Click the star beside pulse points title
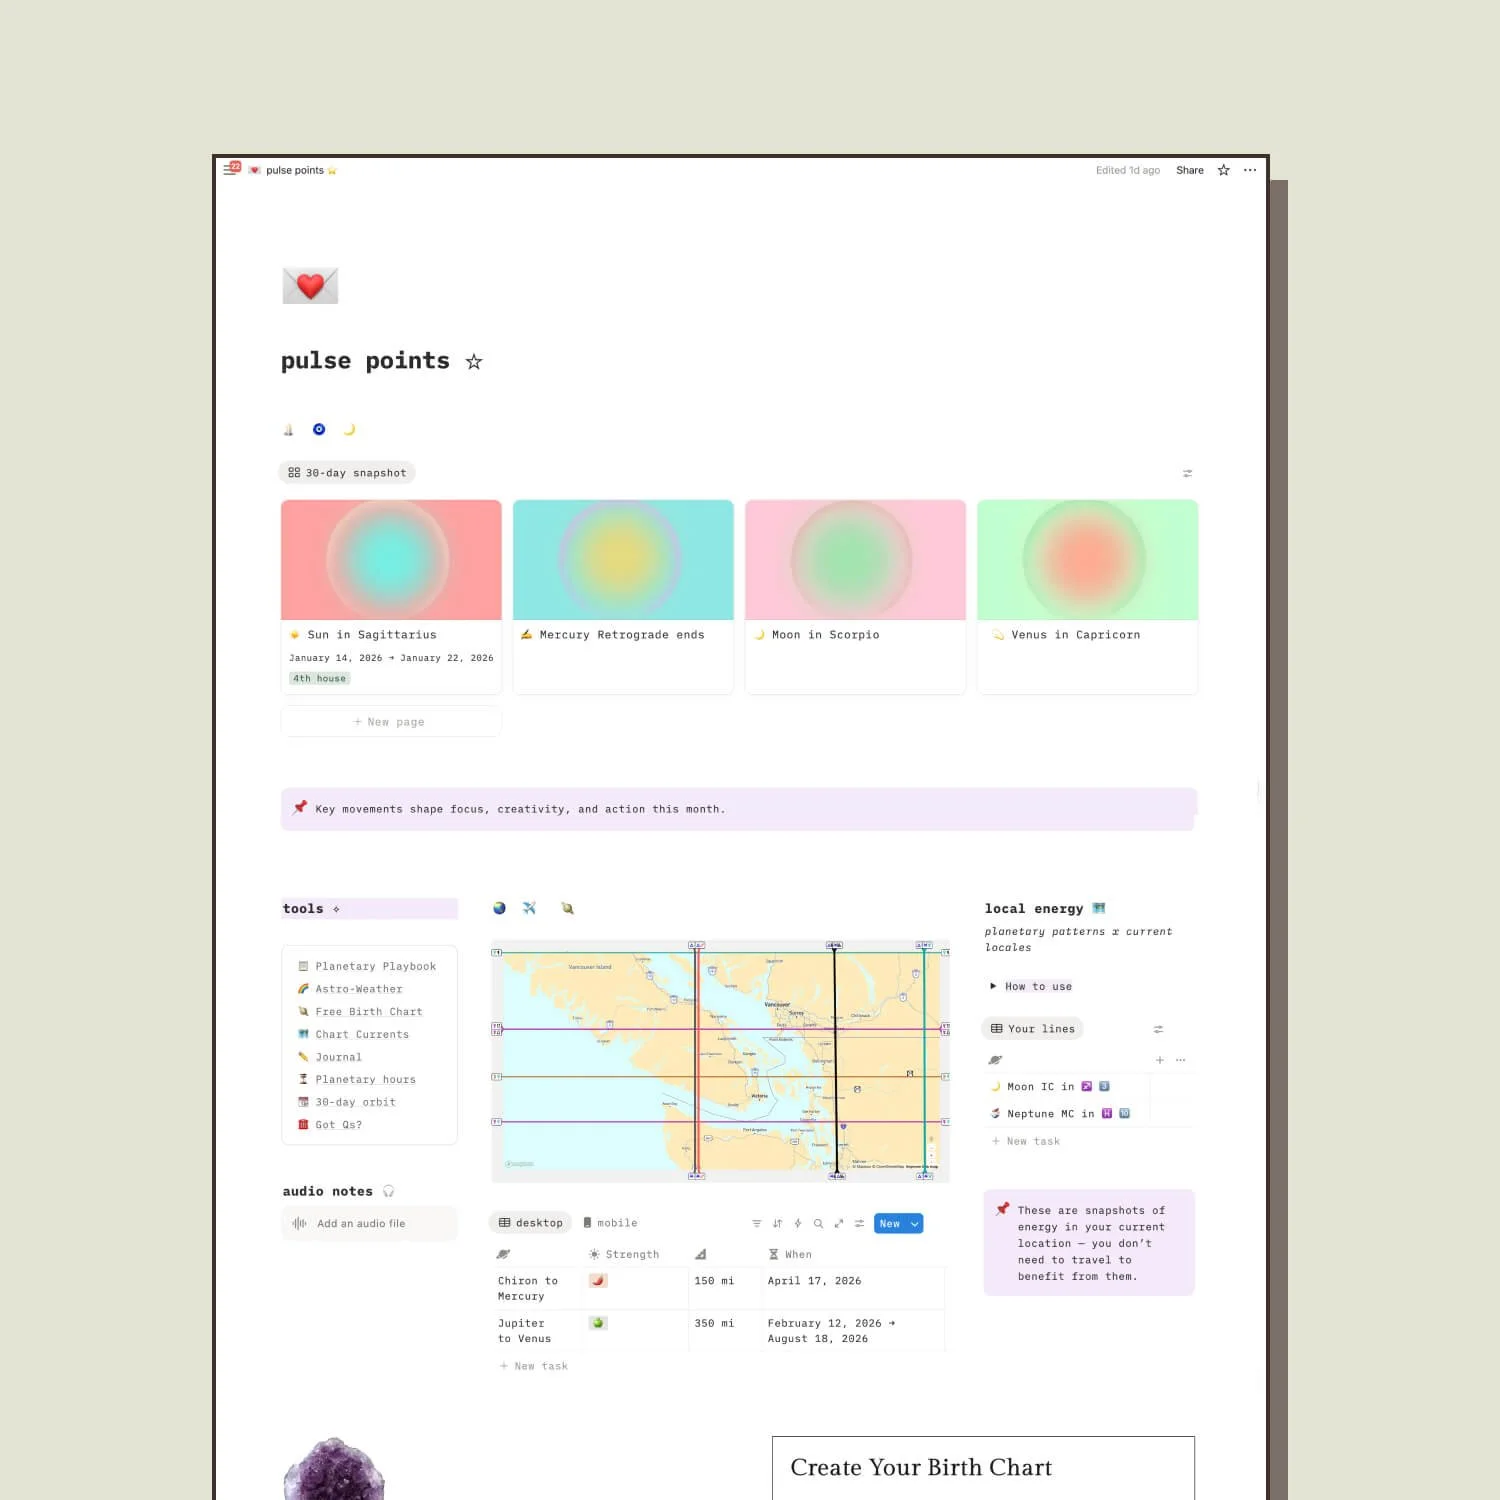Viewport: 1500px width, 1500px height. 474,362
